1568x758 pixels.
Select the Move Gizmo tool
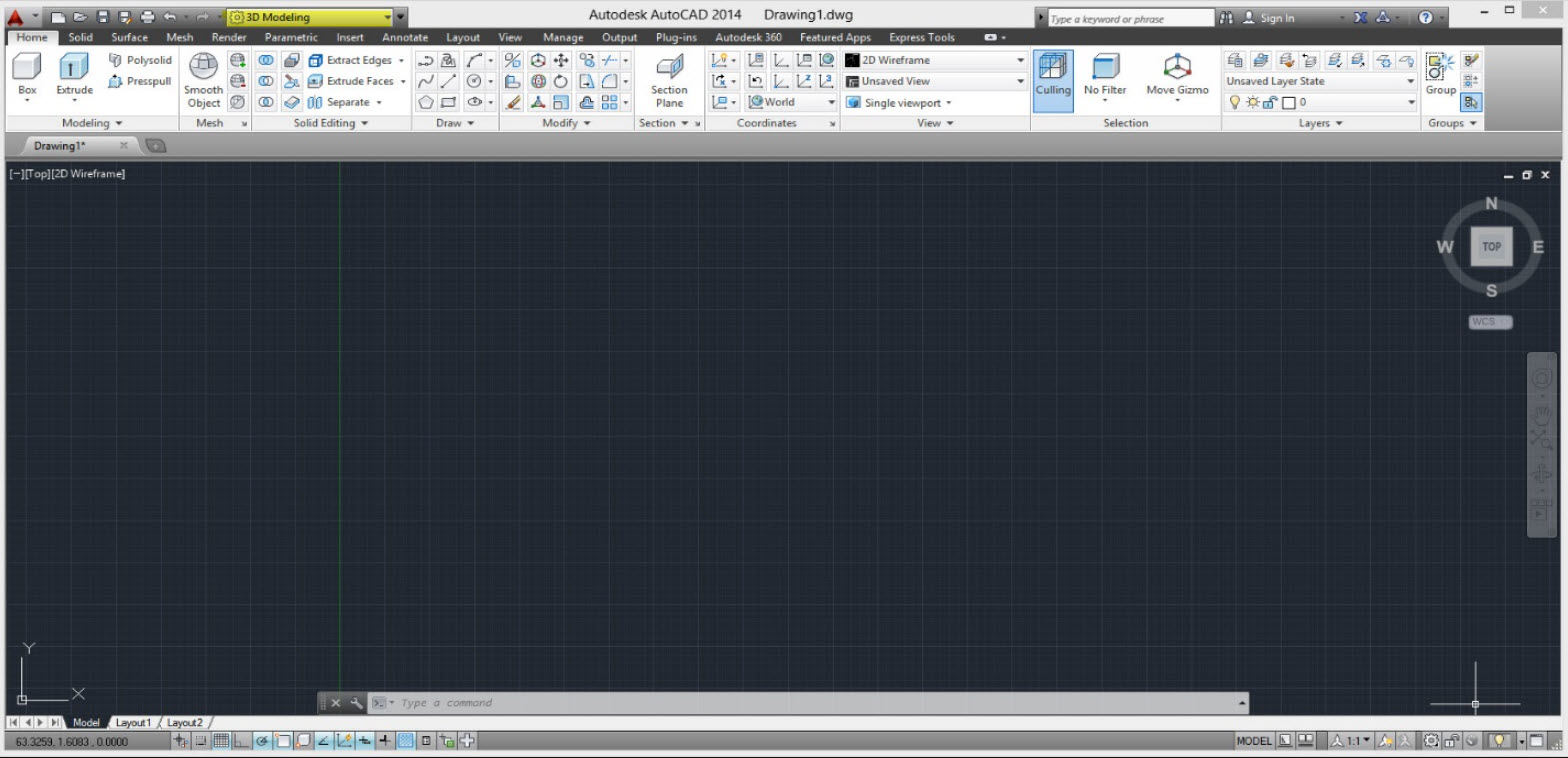pos(1177,79)
